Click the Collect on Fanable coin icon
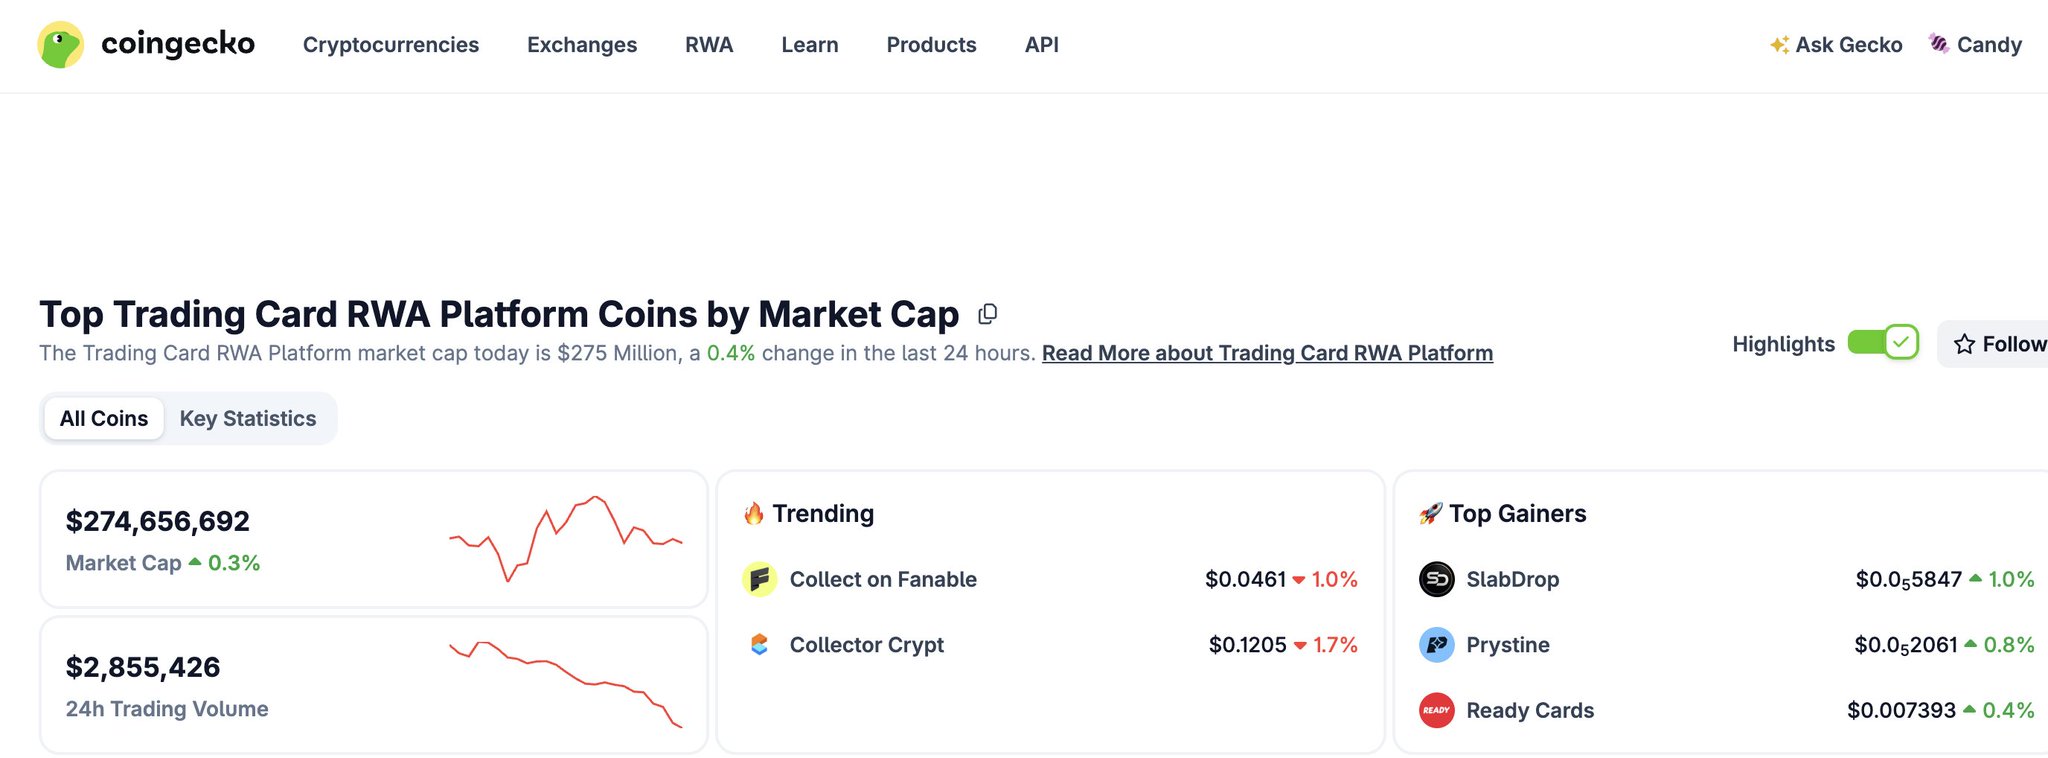 point(760,579)
